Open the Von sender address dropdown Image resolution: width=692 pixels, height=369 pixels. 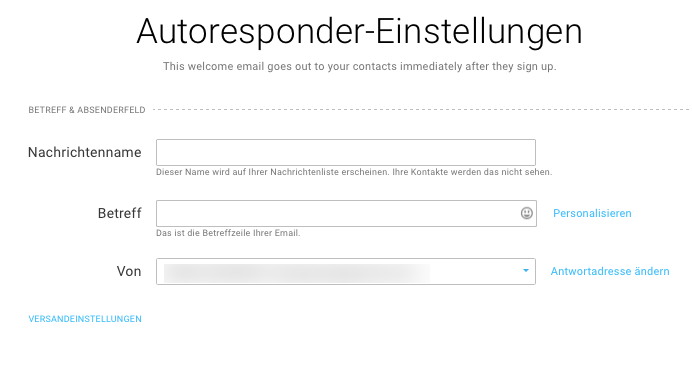(x=346, y=271)
